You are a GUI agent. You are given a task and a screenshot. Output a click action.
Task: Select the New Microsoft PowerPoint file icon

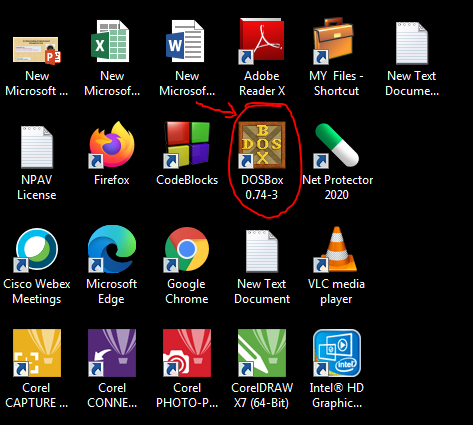coord(37,50)
